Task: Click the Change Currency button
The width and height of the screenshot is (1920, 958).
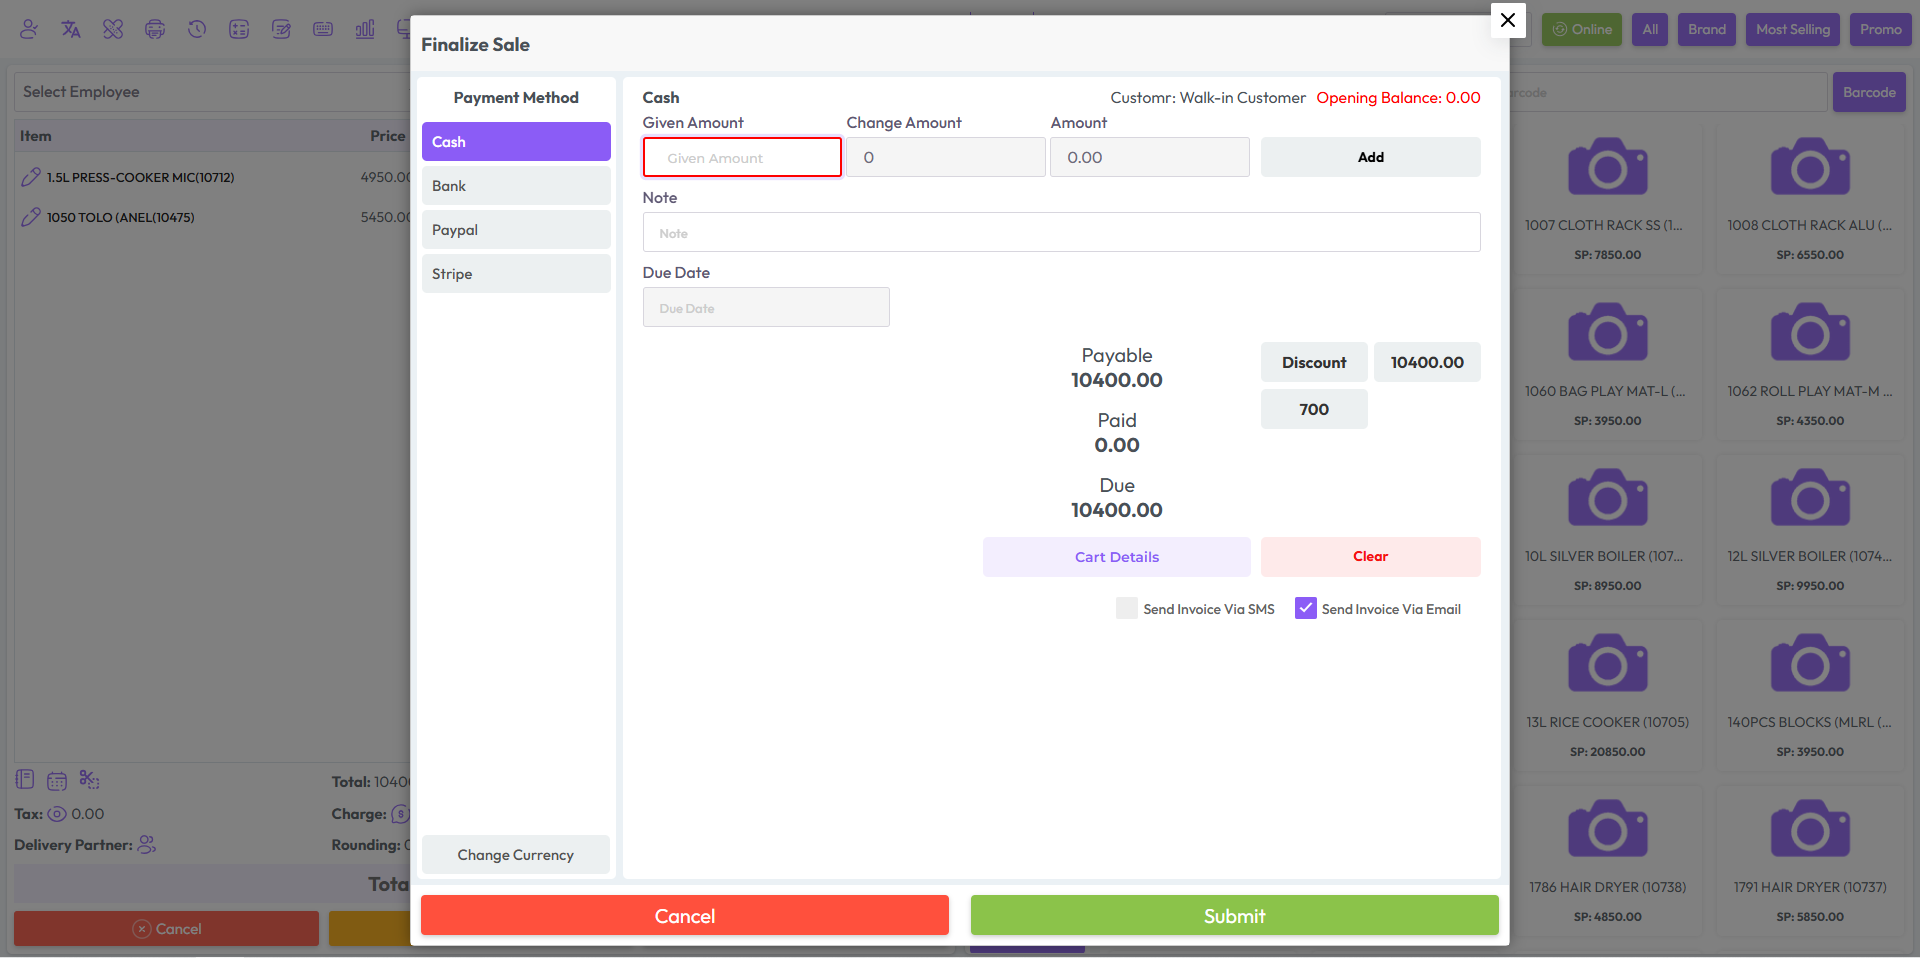Action: 515,855
